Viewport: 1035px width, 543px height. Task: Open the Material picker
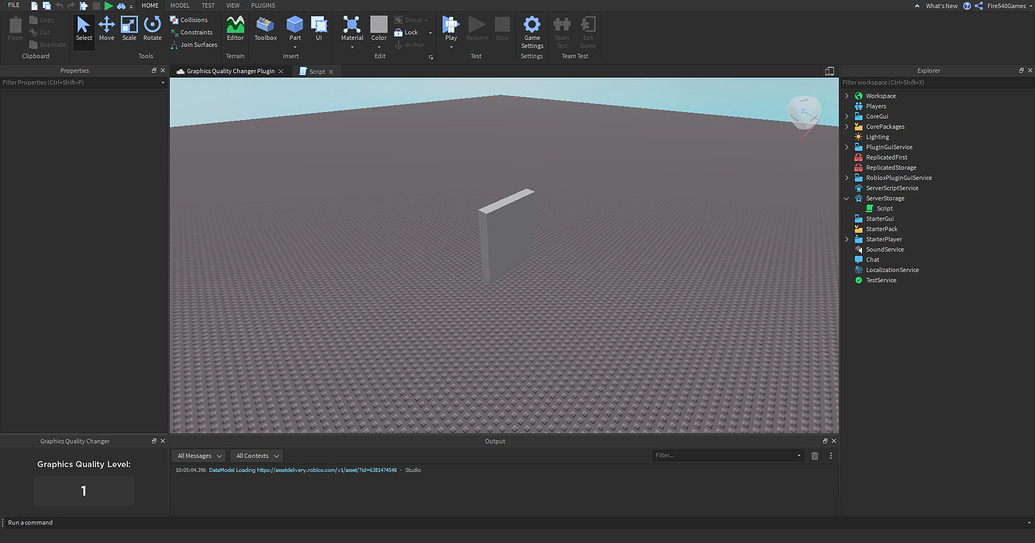(x=352, y=29)
